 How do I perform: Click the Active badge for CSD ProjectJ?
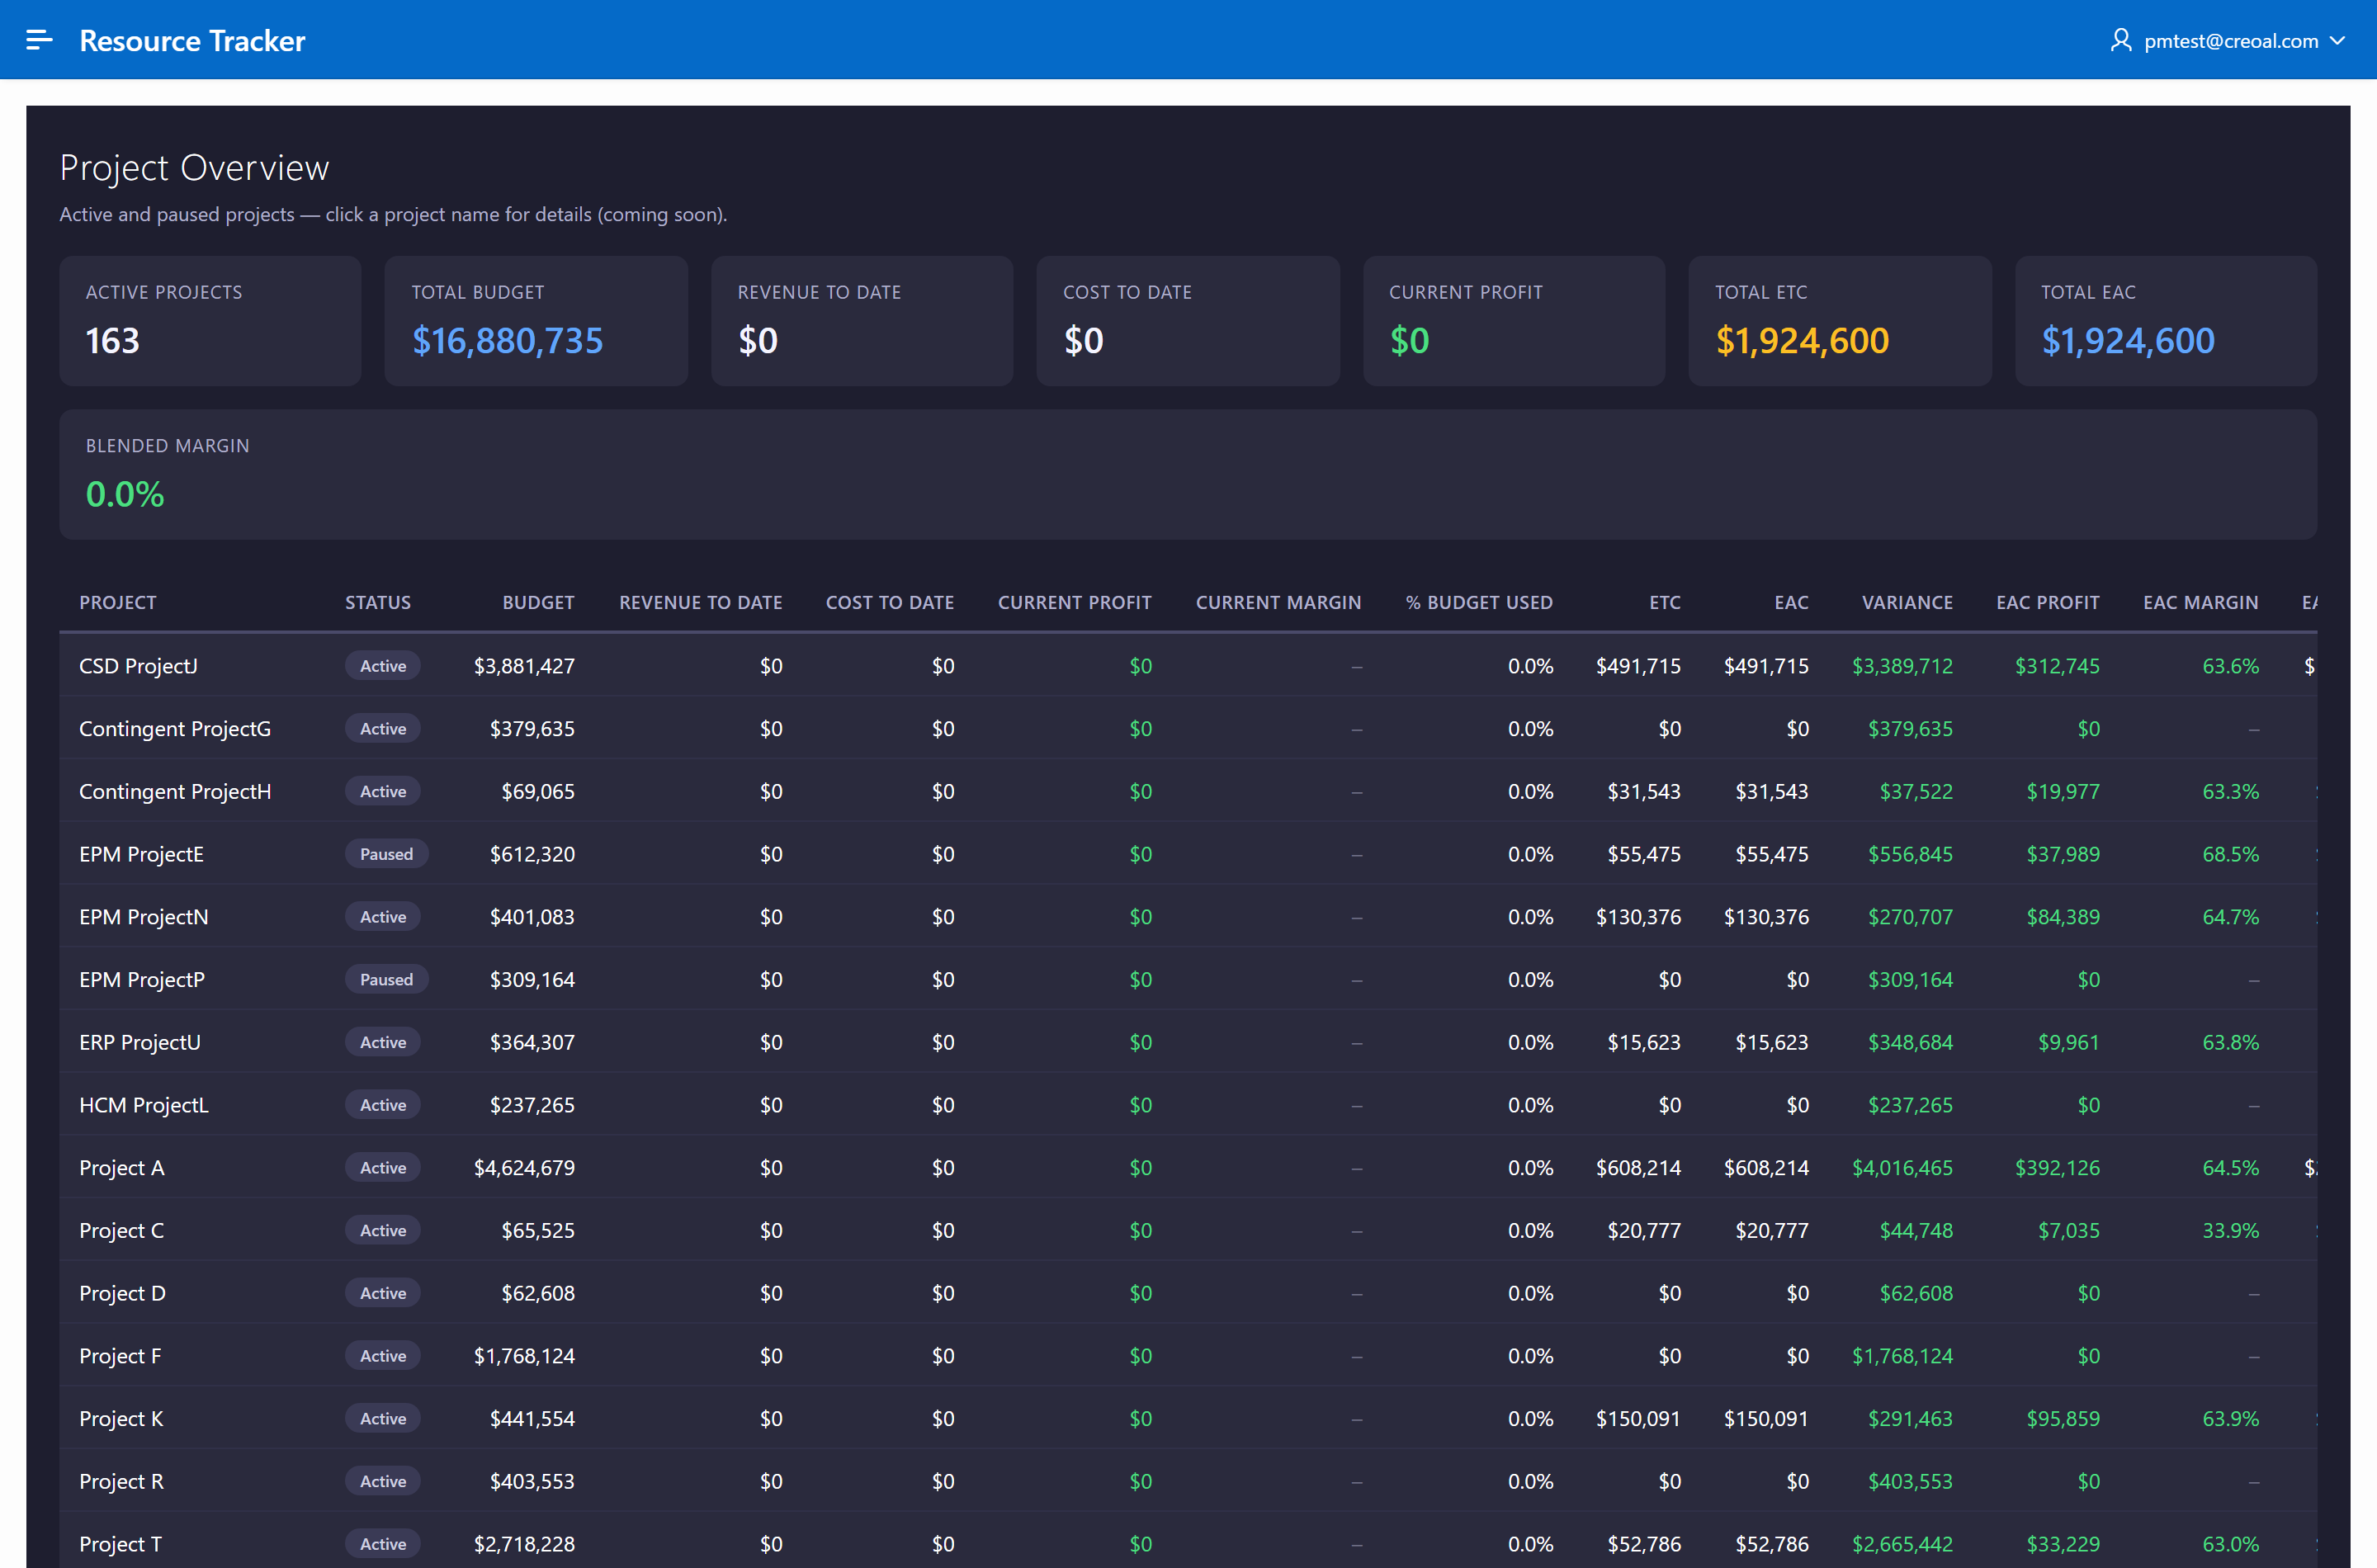pos(383,666)
